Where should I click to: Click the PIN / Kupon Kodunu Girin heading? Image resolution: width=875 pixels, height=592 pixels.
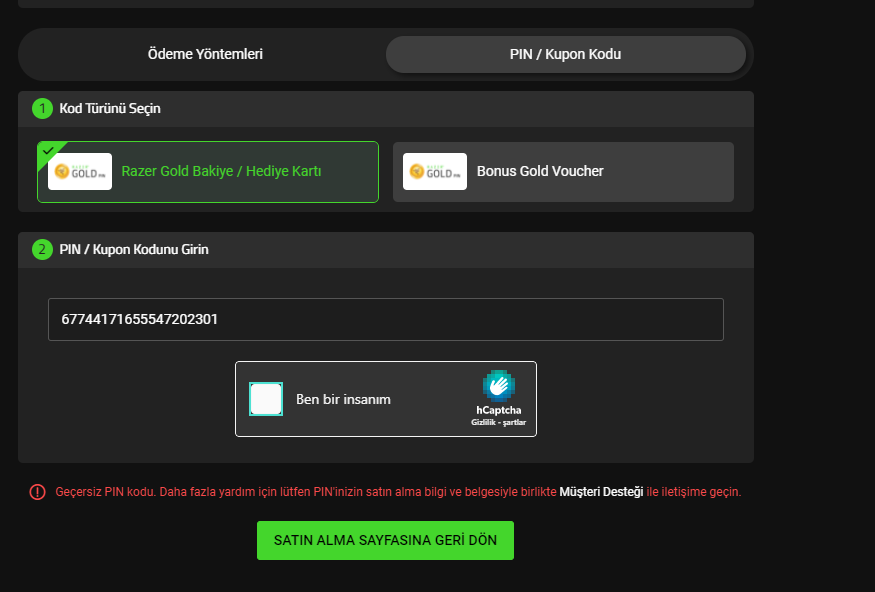pos(134,249)
